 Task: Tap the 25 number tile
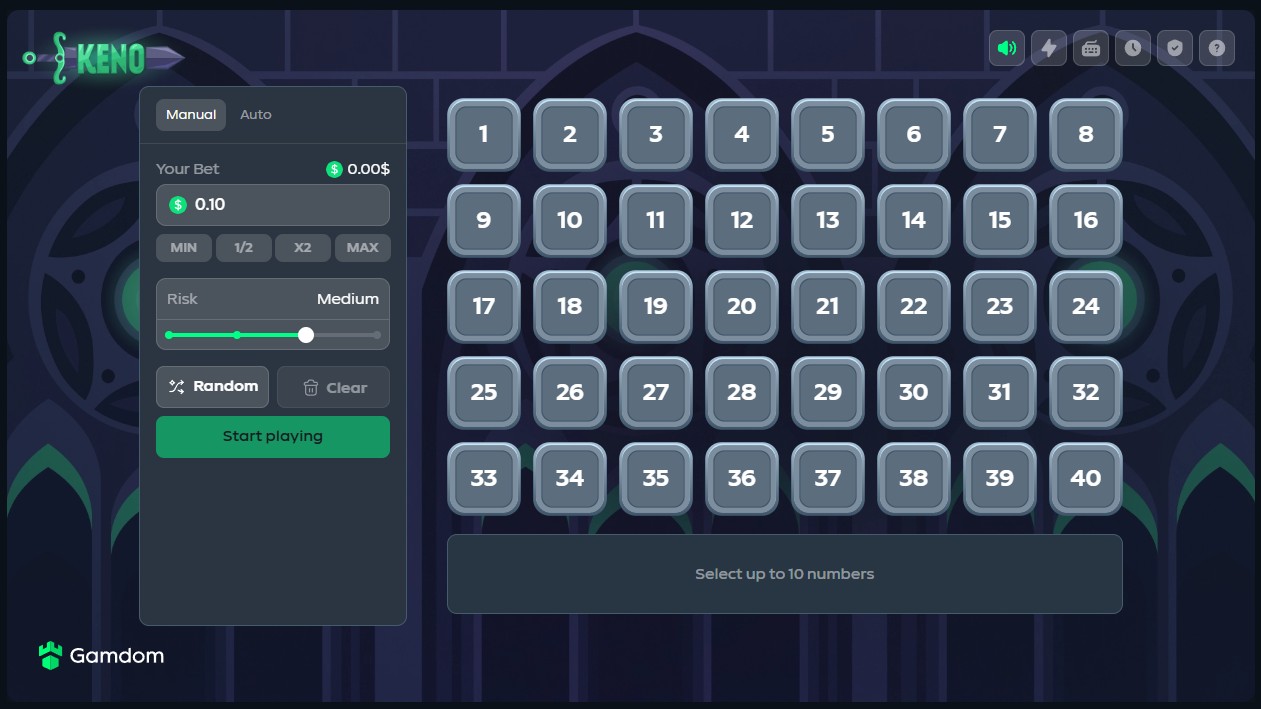click(x=484, y=393)
